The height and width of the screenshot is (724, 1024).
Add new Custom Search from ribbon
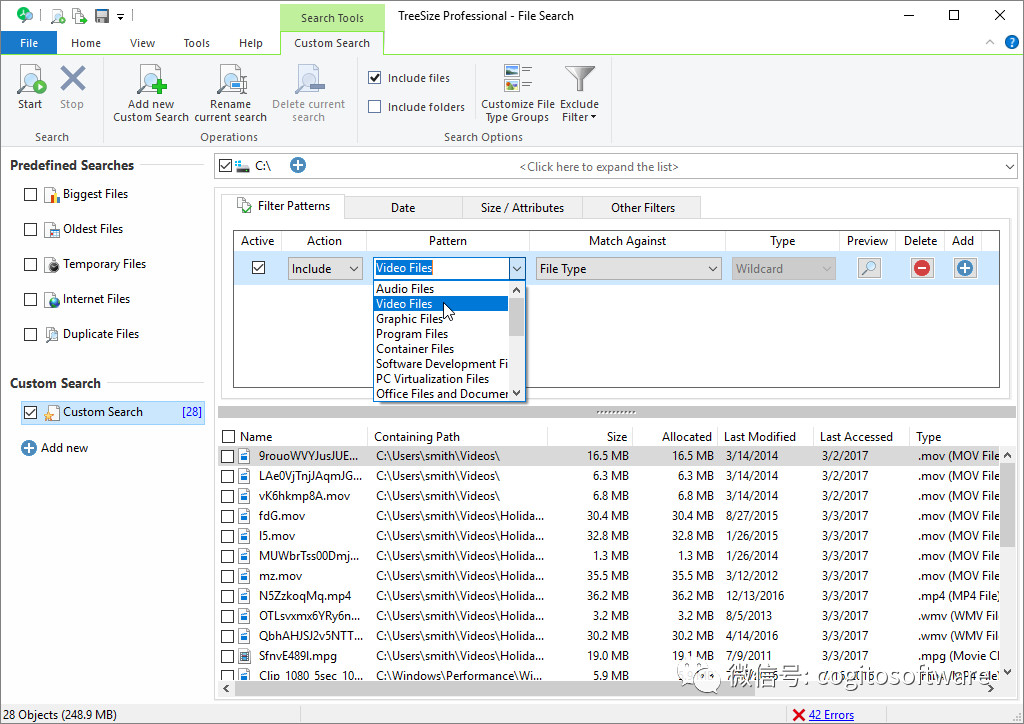tap(151, 93)
